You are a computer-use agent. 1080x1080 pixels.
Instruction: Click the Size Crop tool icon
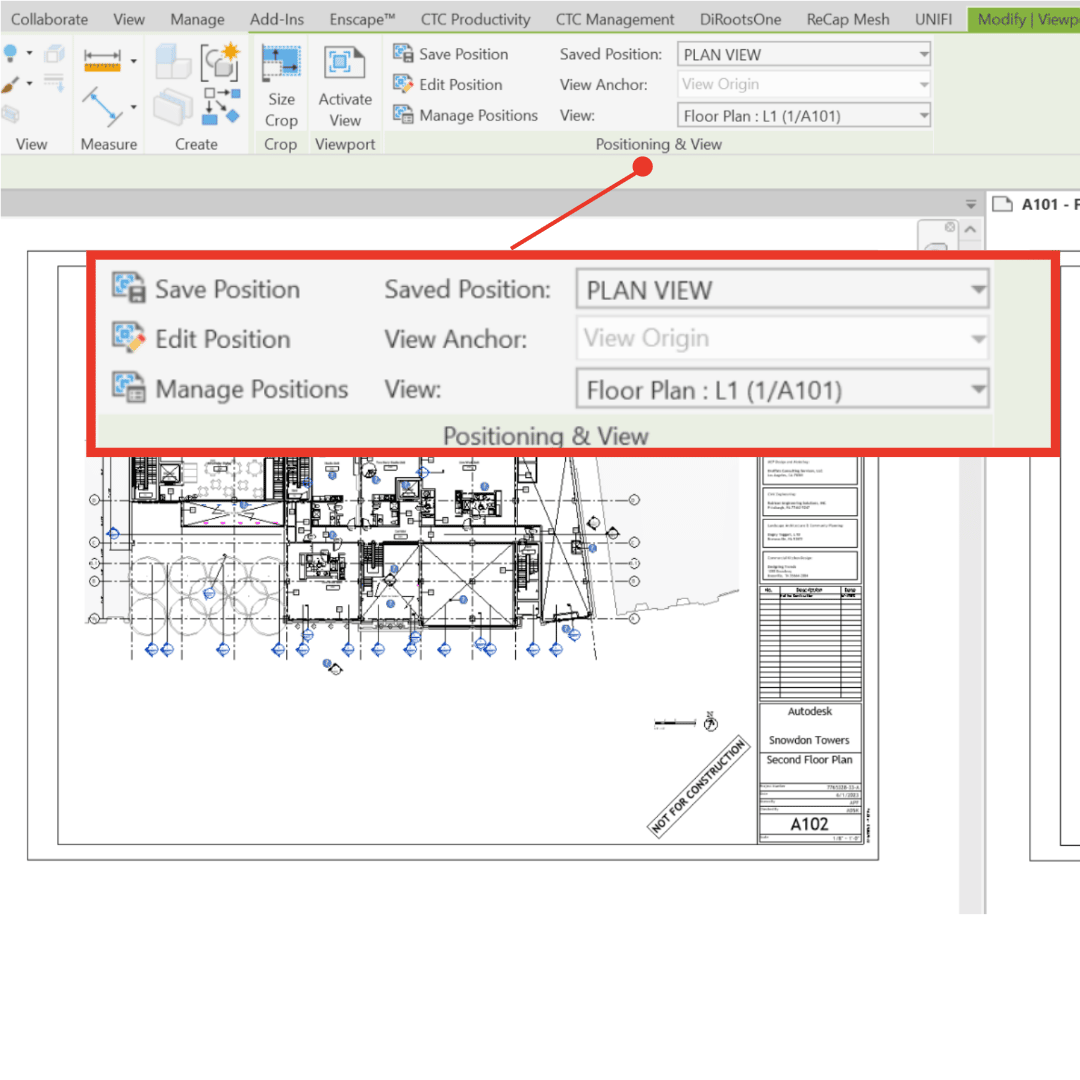click(x=281, y=64)
